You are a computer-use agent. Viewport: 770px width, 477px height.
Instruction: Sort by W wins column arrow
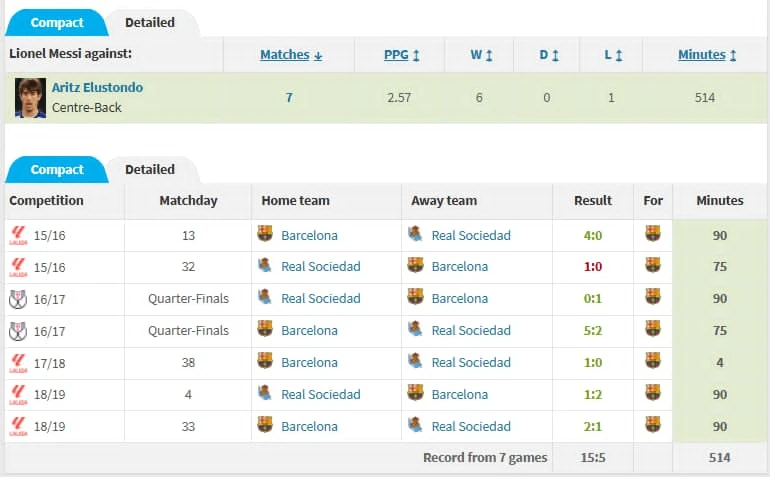(489, 55)
